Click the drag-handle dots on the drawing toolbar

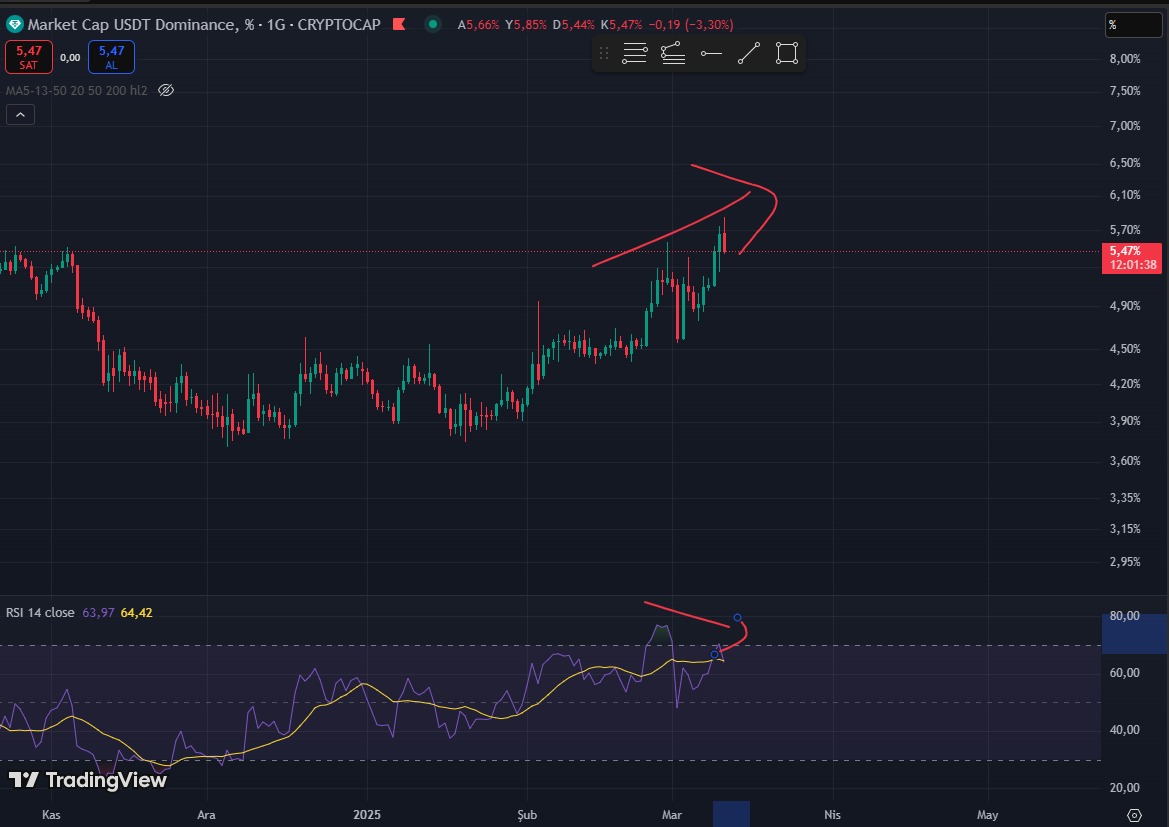click(603, 53)
